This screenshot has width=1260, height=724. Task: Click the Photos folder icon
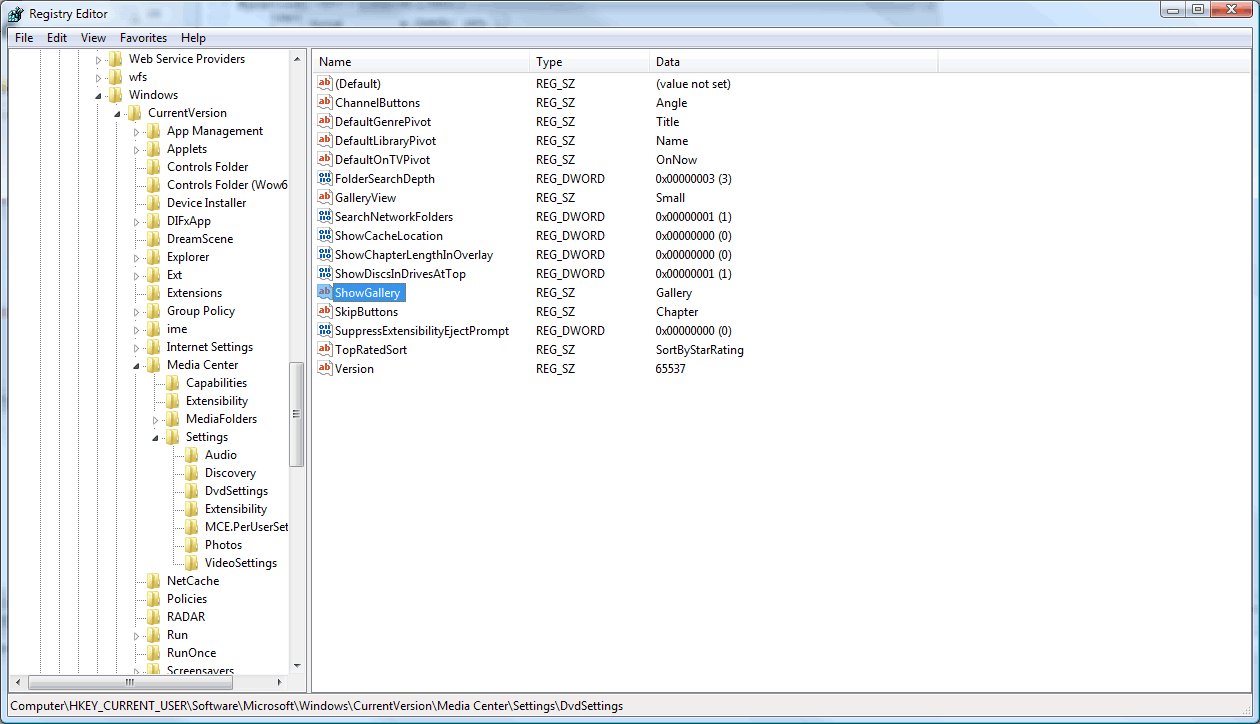click(192, 545)
